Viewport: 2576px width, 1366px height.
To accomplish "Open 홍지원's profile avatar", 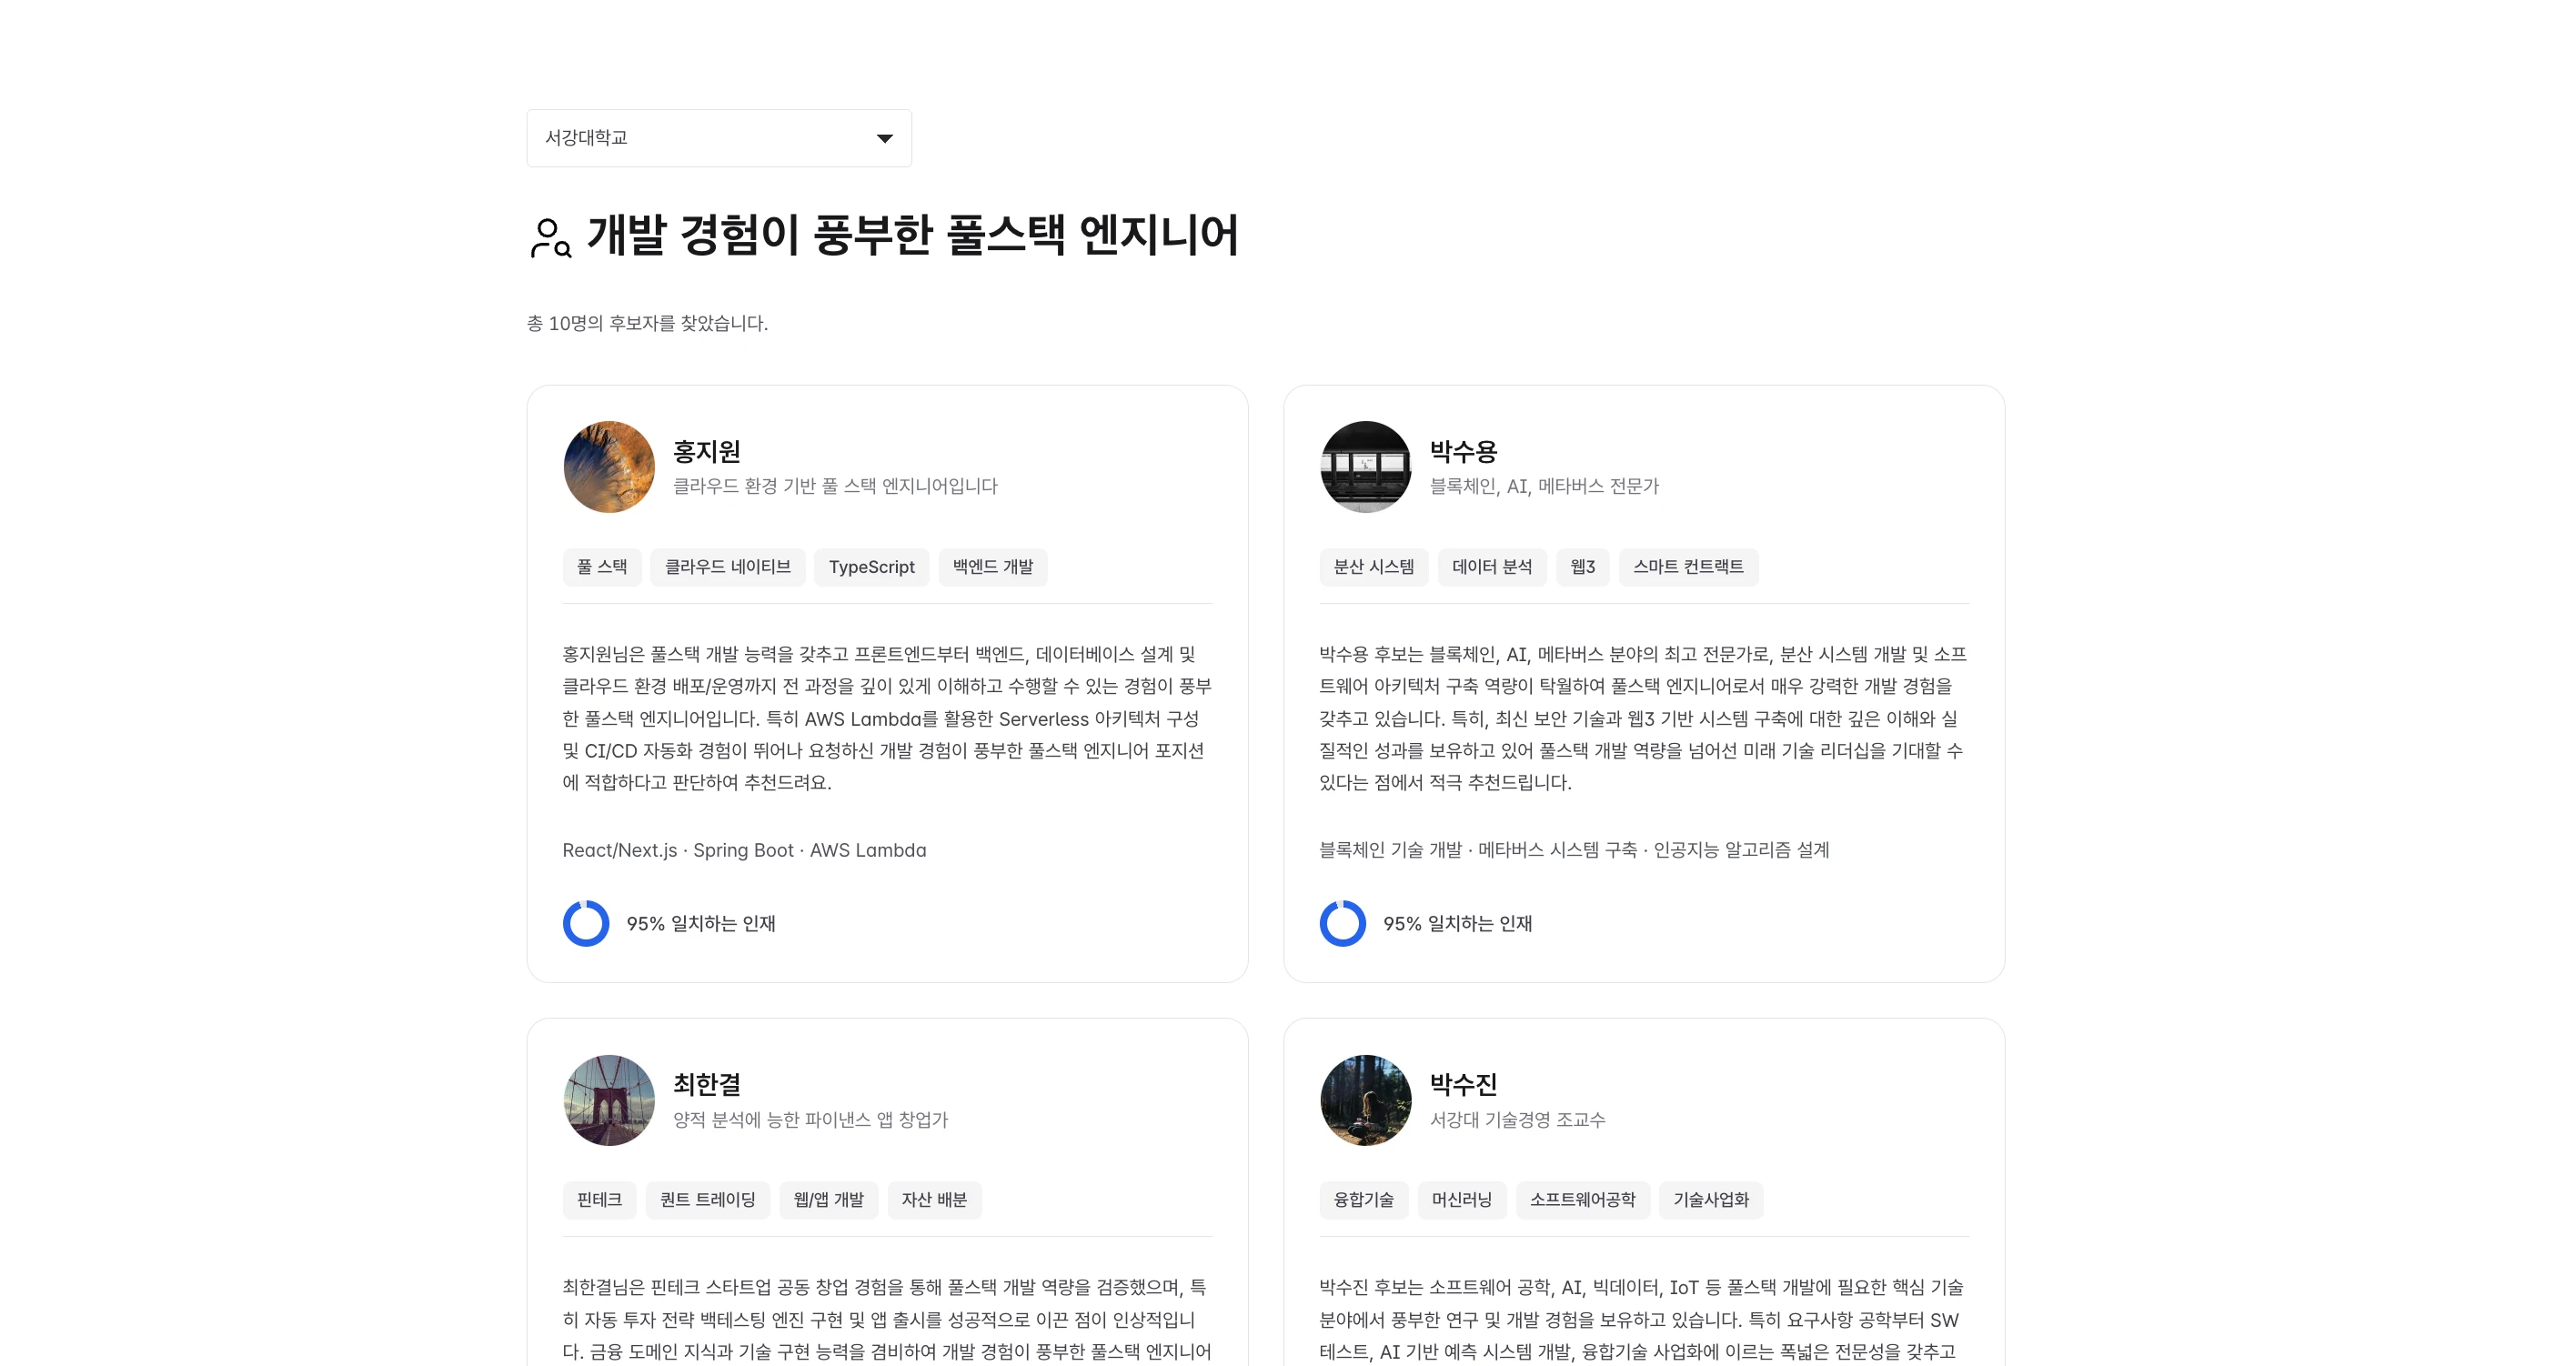I will (609, 467).
